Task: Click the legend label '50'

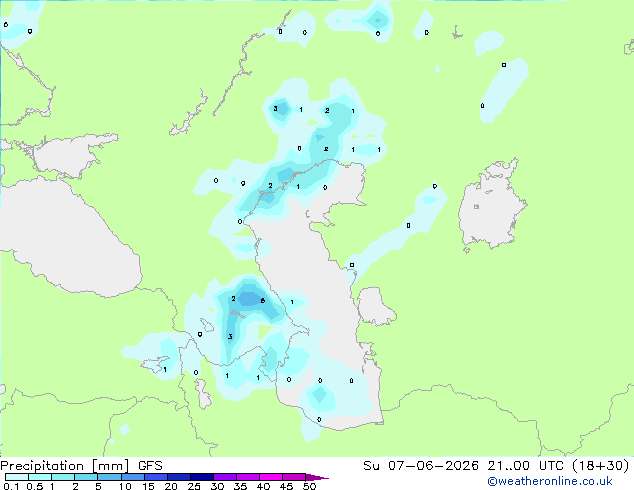Action: pyautogui.click(x=309, y=486)
